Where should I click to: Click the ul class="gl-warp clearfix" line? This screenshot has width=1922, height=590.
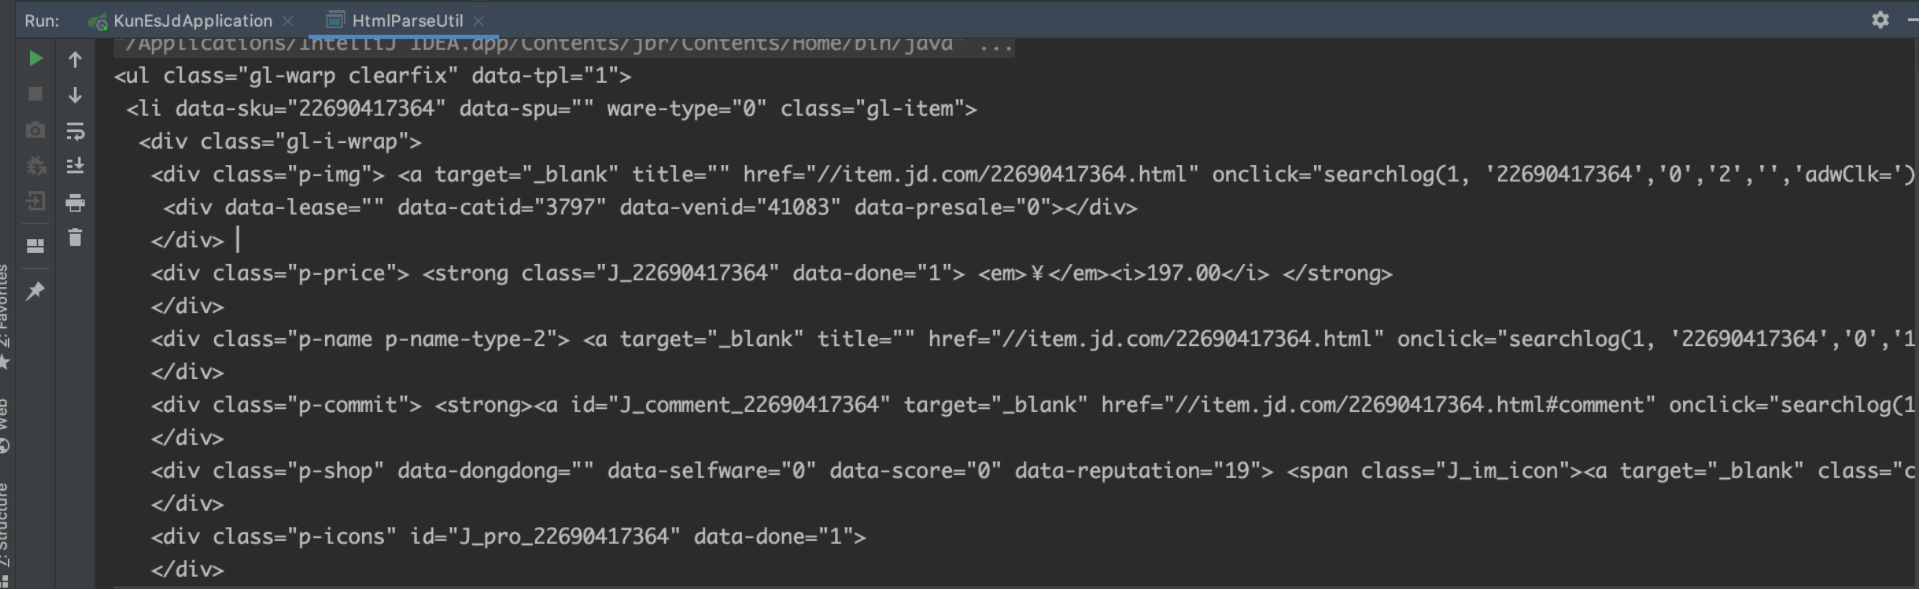pyautogui.click(x=372, y=76)
